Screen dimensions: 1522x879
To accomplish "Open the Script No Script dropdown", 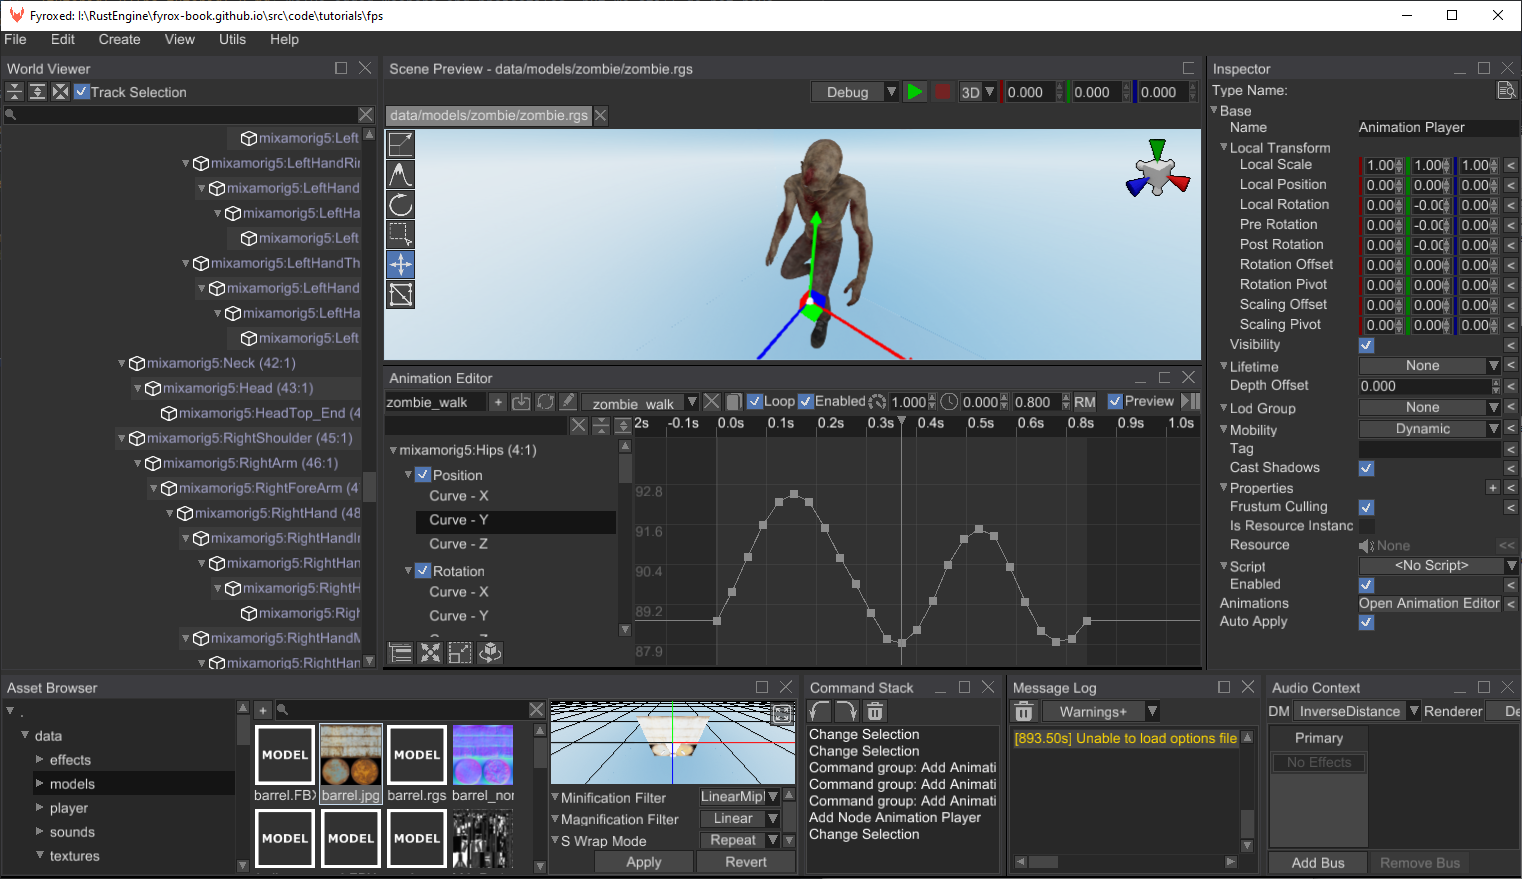I will pyautogui.click(x=1438, y=566).
